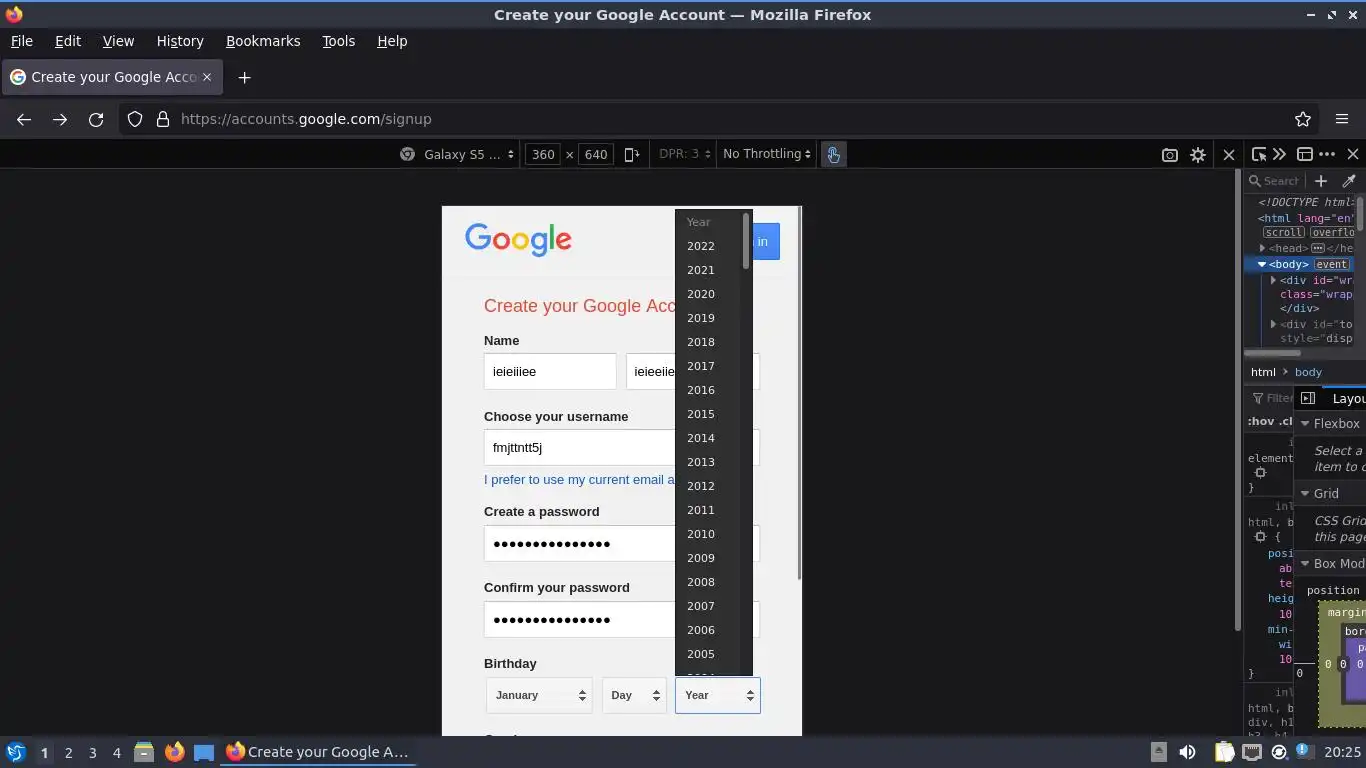The height and width of the screenshot is (768, 1366).
Task: Click the first name input field
Action: 550,372
